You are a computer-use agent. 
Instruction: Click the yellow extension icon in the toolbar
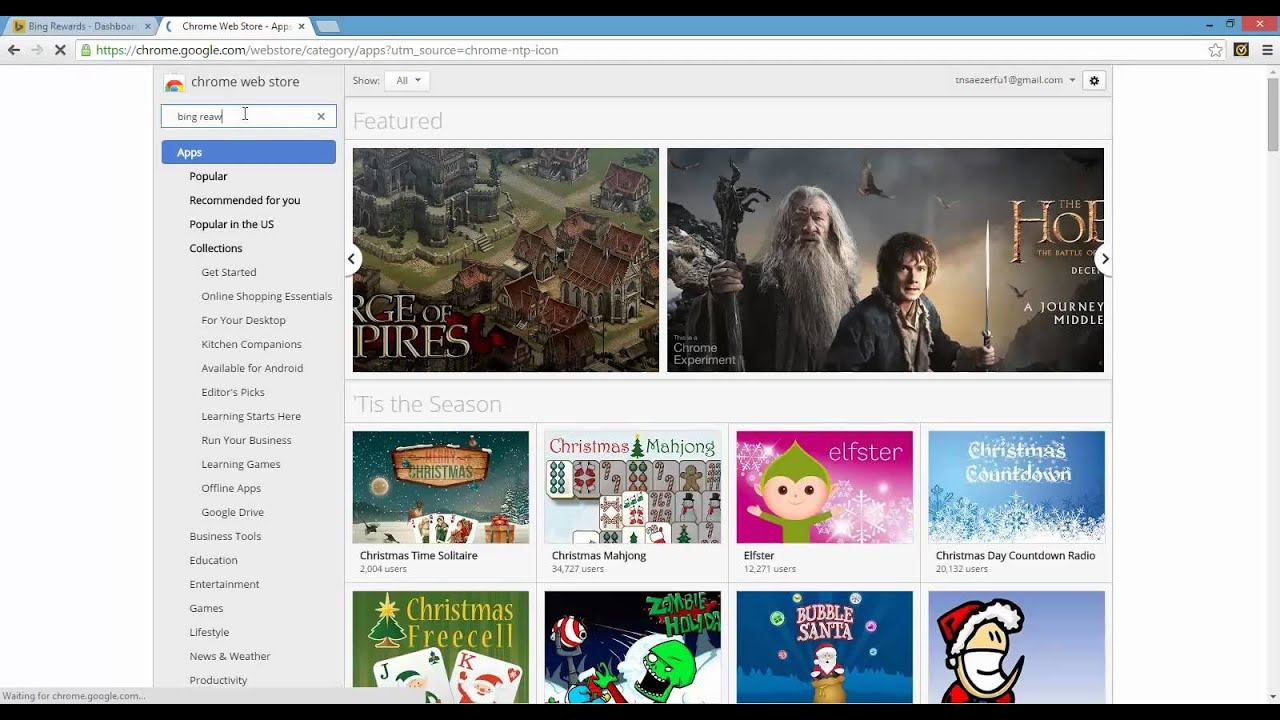[1241, 50]
